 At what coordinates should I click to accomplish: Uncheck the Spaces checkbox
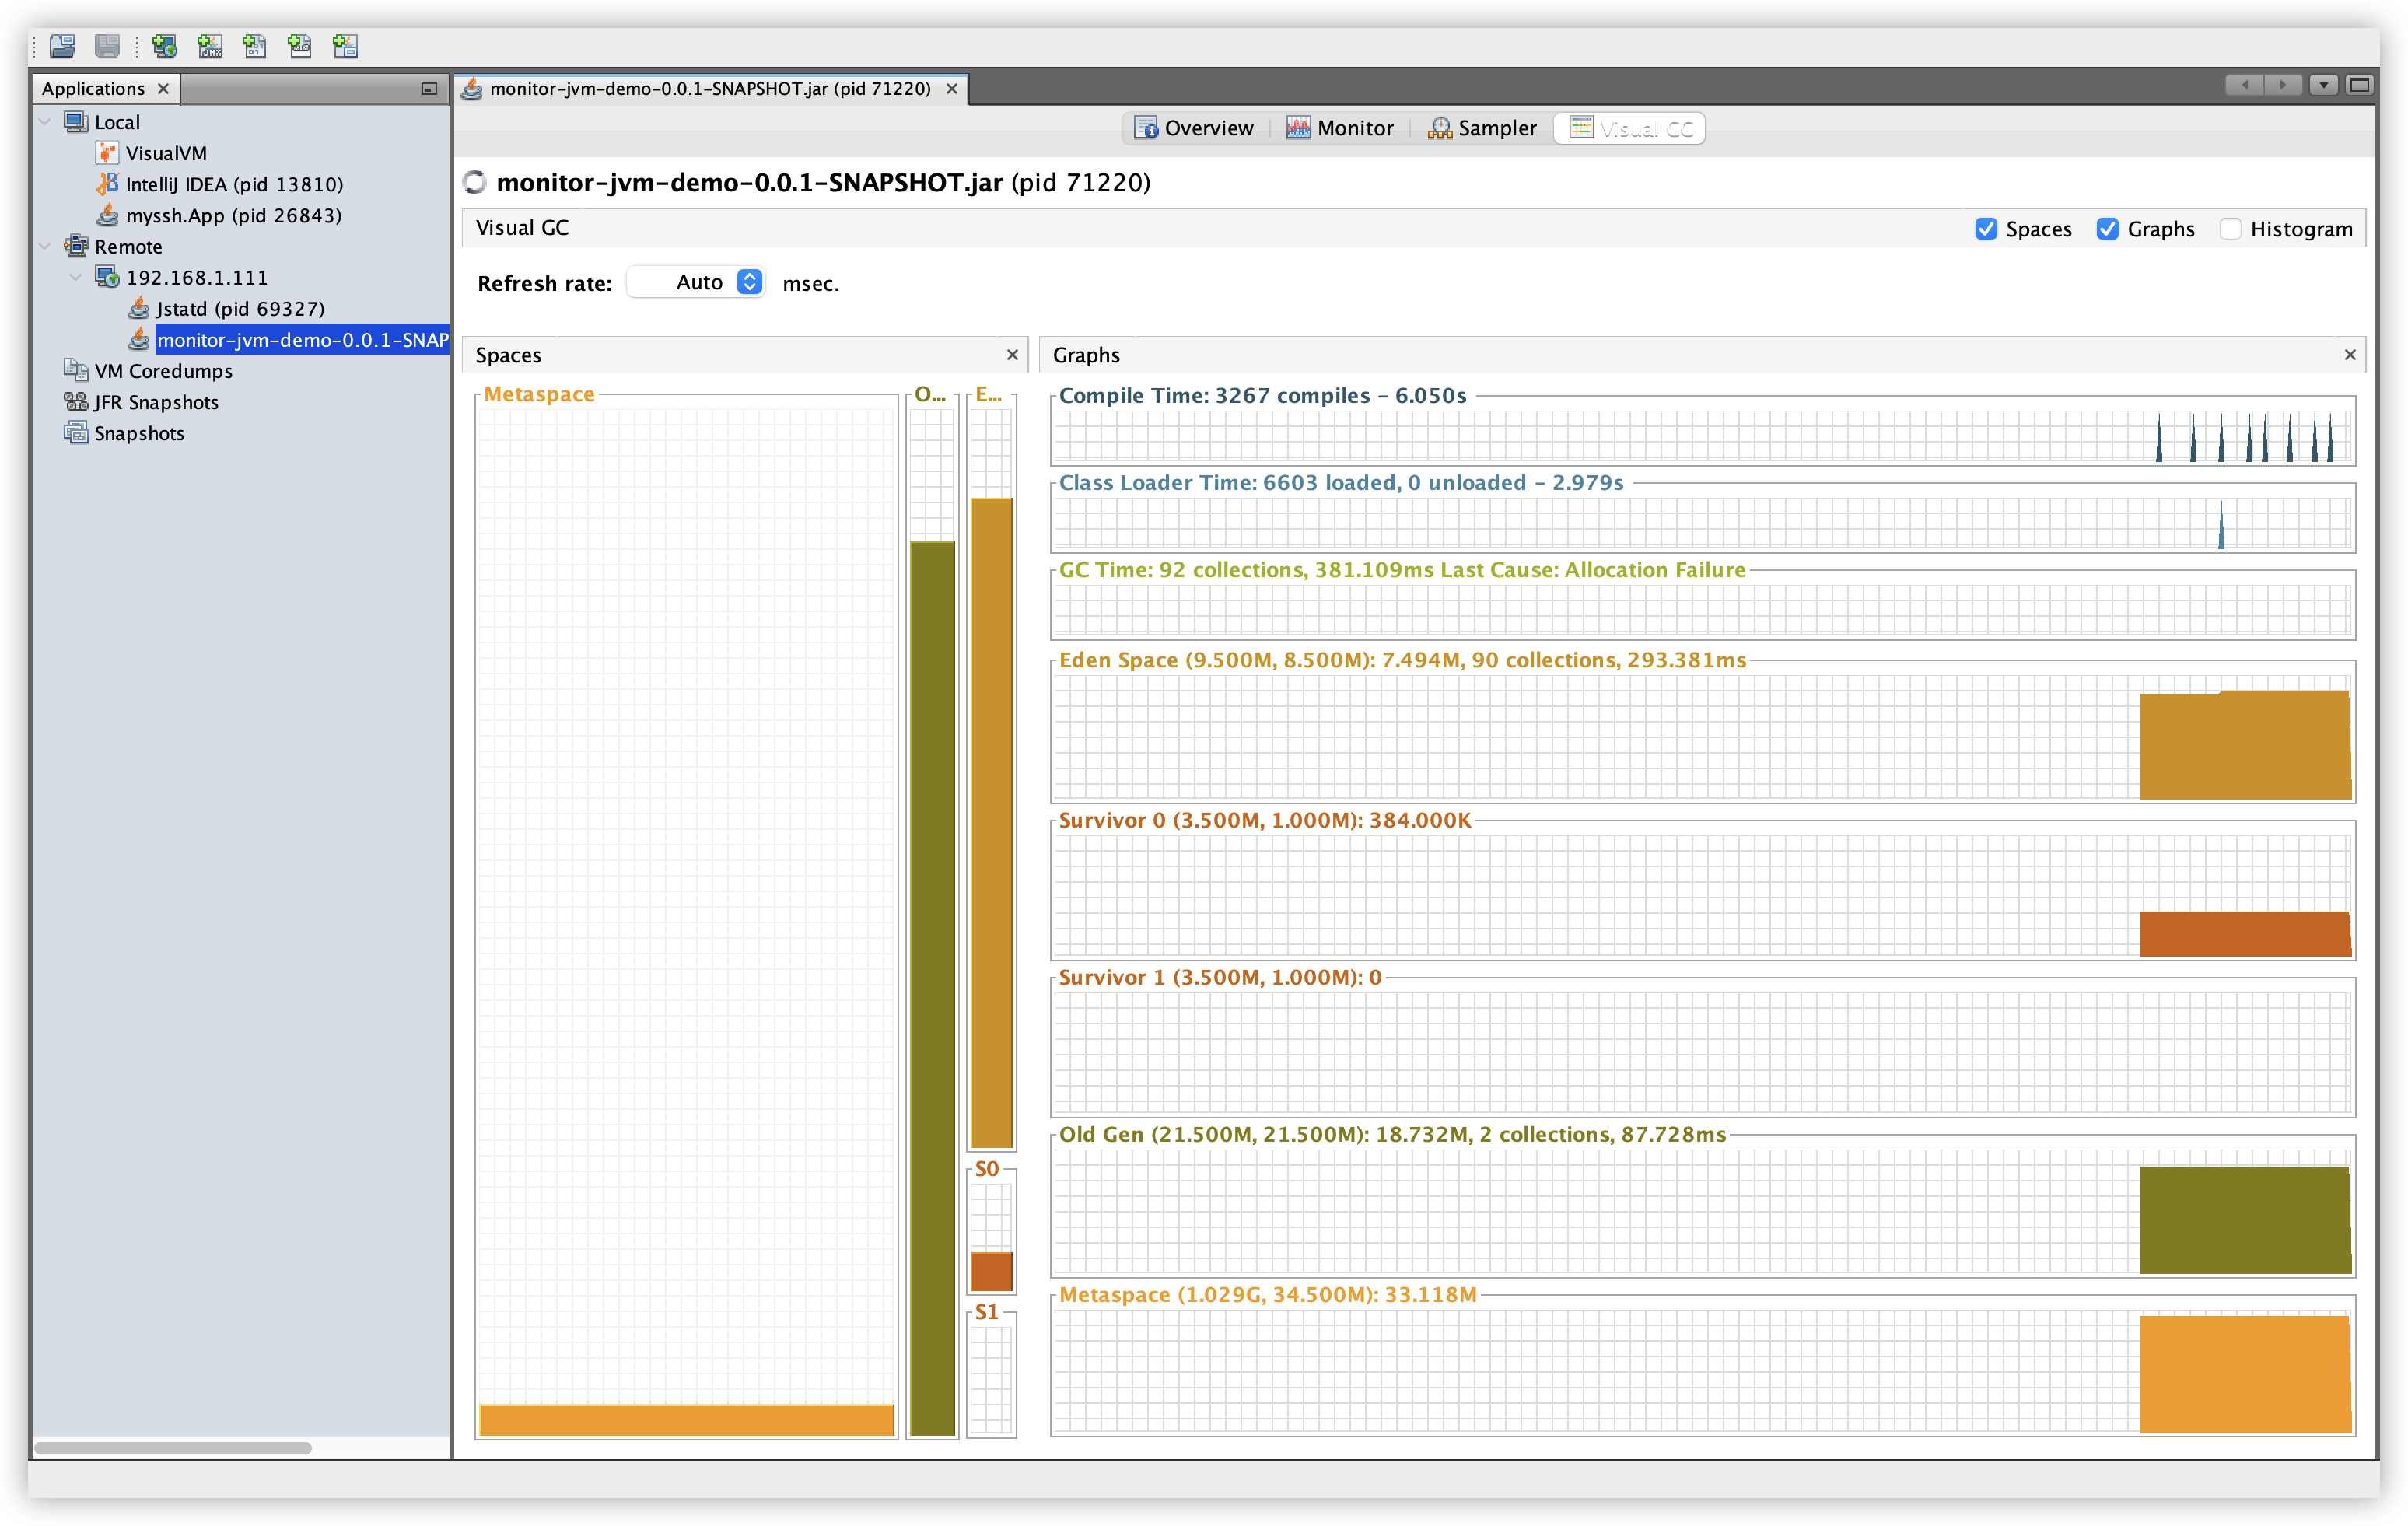[x=1986, y=229]
